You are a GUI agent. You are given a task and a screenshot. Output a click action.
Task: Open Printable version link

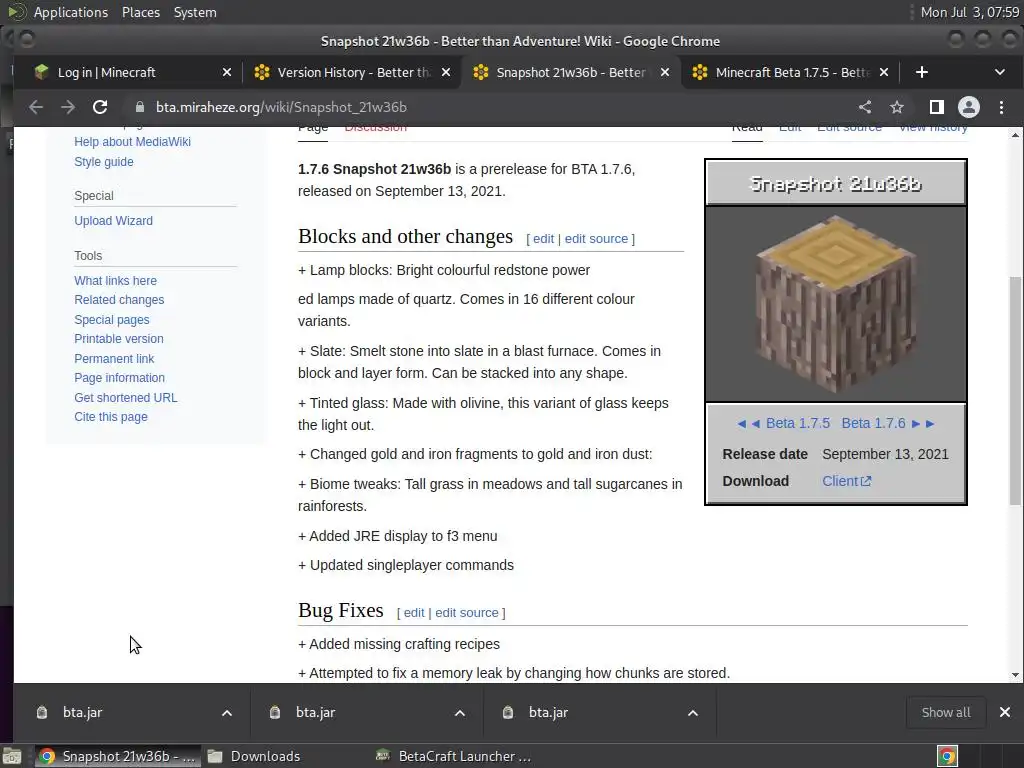coord(119,339)
